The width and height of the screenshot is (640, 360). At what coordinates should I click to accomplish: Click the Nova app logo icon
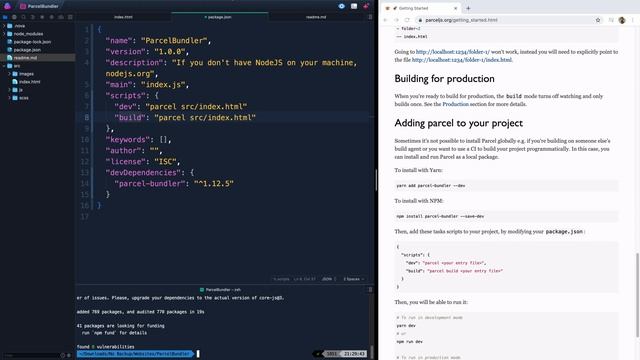coord(7,6)
